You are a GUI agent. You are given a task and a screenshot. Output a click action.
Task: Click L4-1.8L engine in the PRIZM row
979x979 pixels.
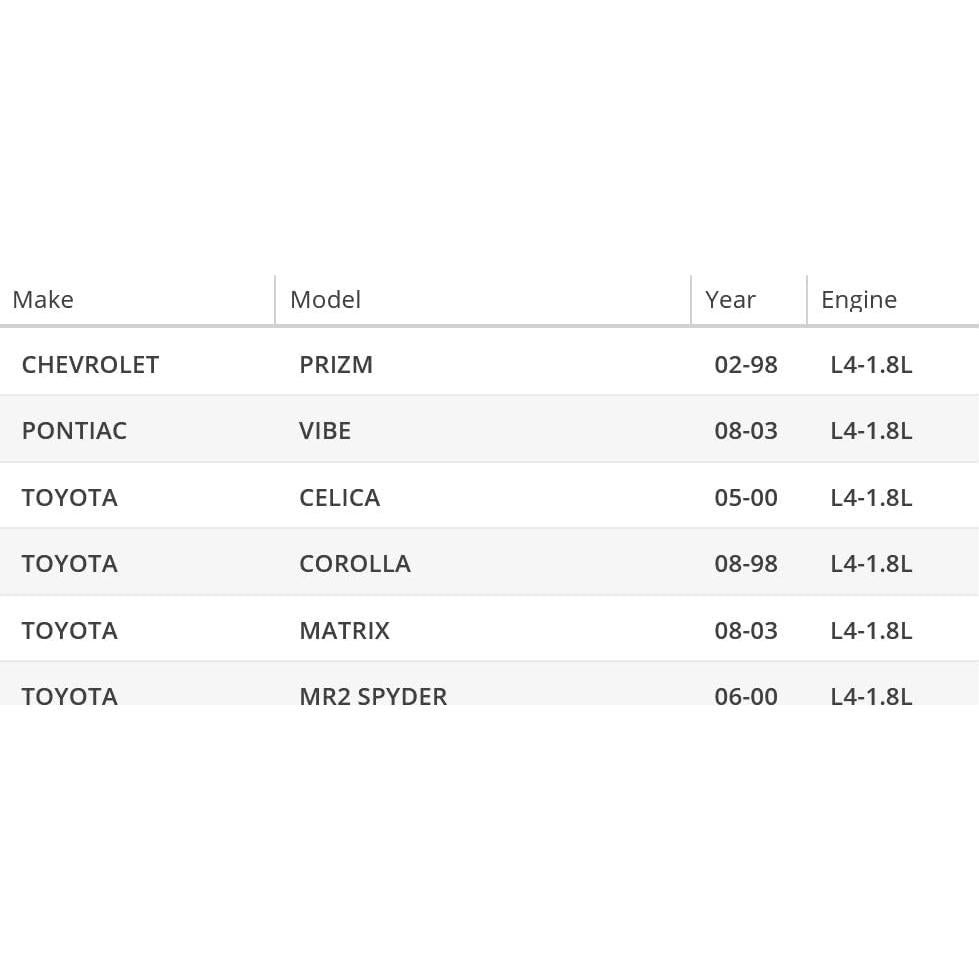871,365
